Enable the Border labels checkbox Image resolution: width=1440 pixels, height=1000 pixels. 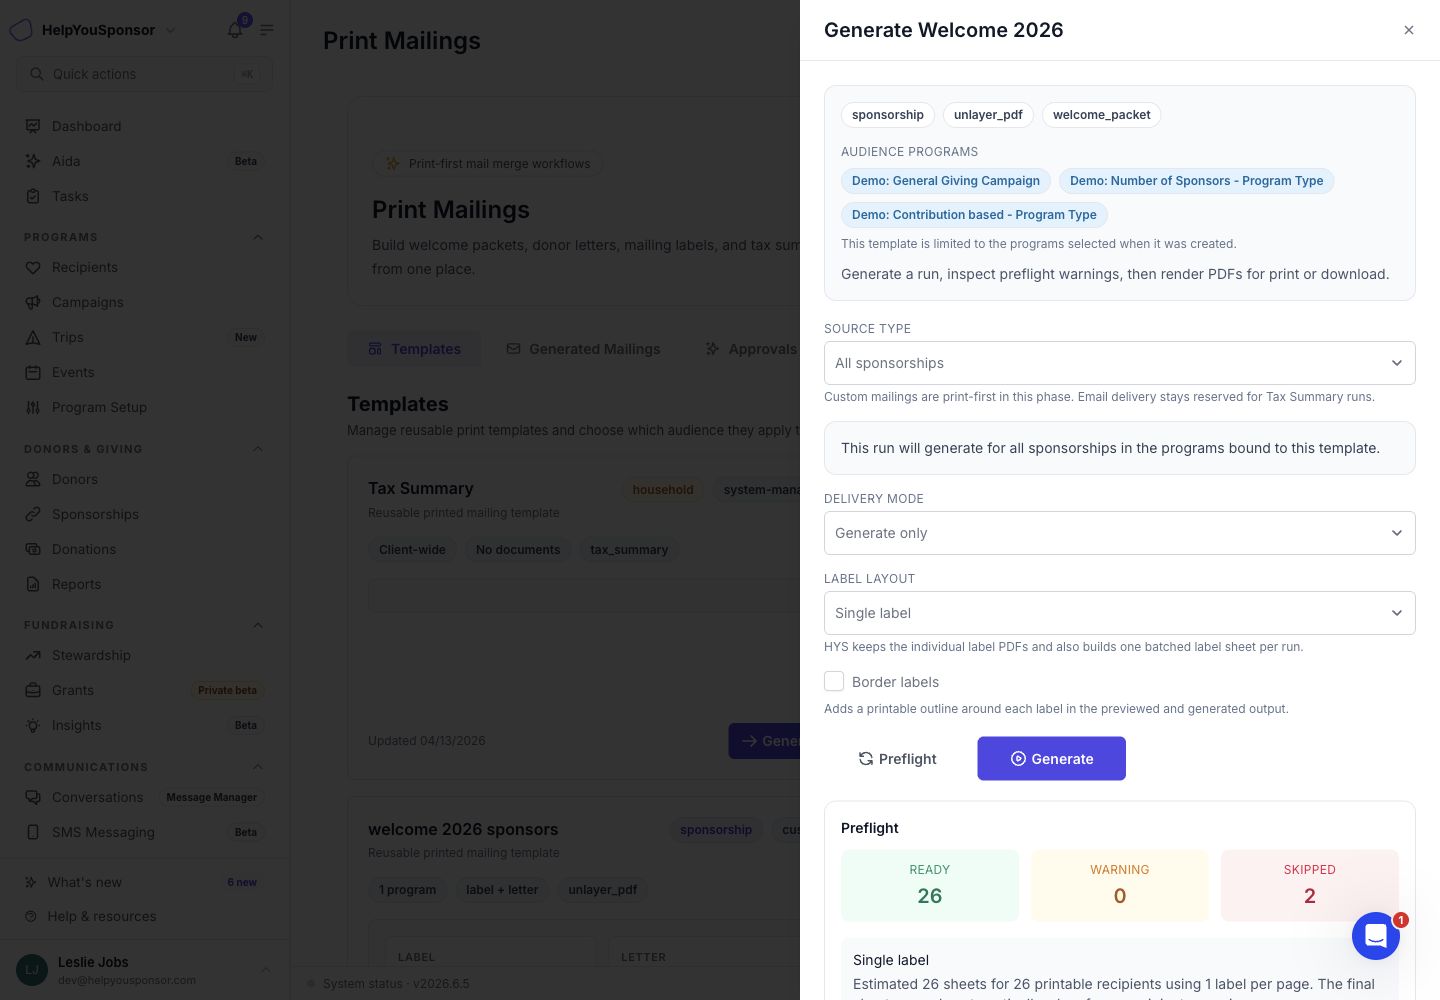[834, 681]
